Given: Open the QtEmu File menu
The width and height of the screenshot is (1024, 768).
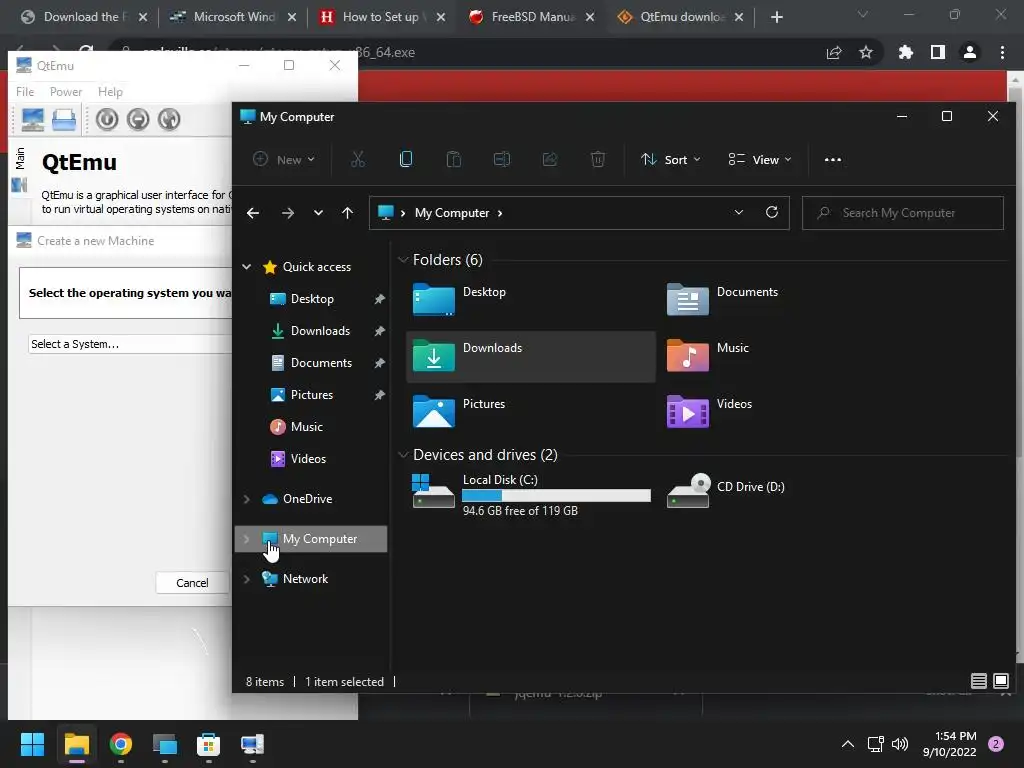Looking at the screenshot, I should 25,91.
